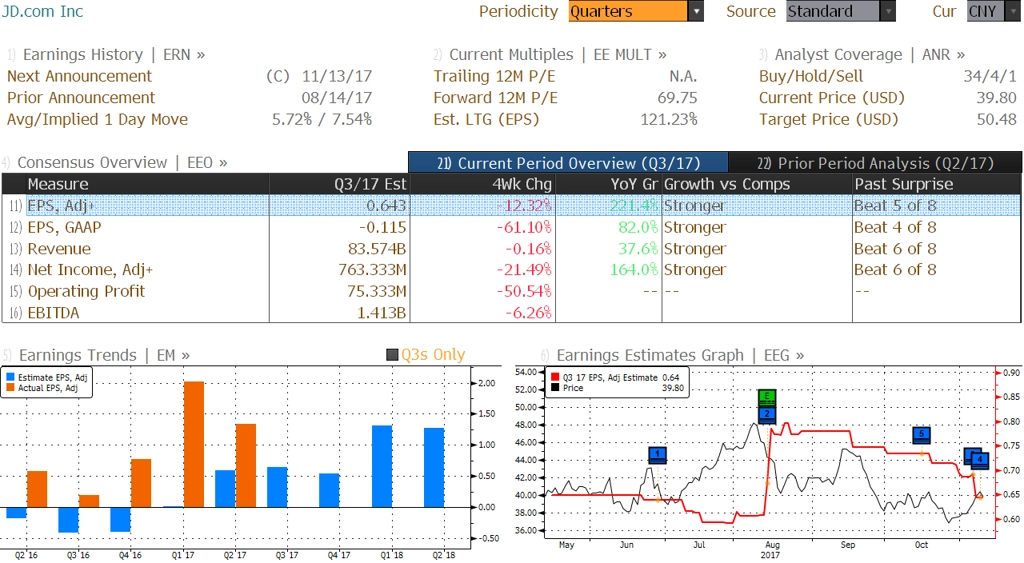Open Earnings History ERN link

[114, 55]
